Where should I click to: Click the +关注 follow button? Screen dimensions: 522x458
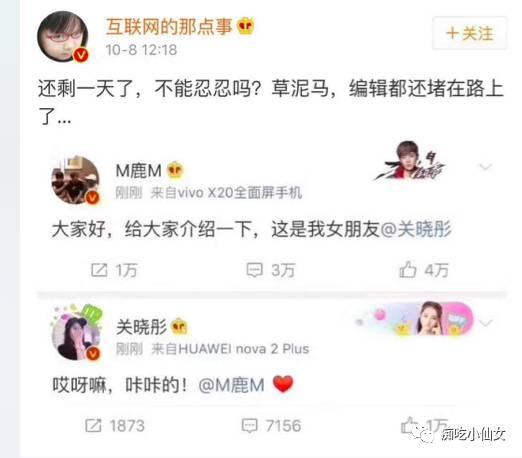[470, 33]
